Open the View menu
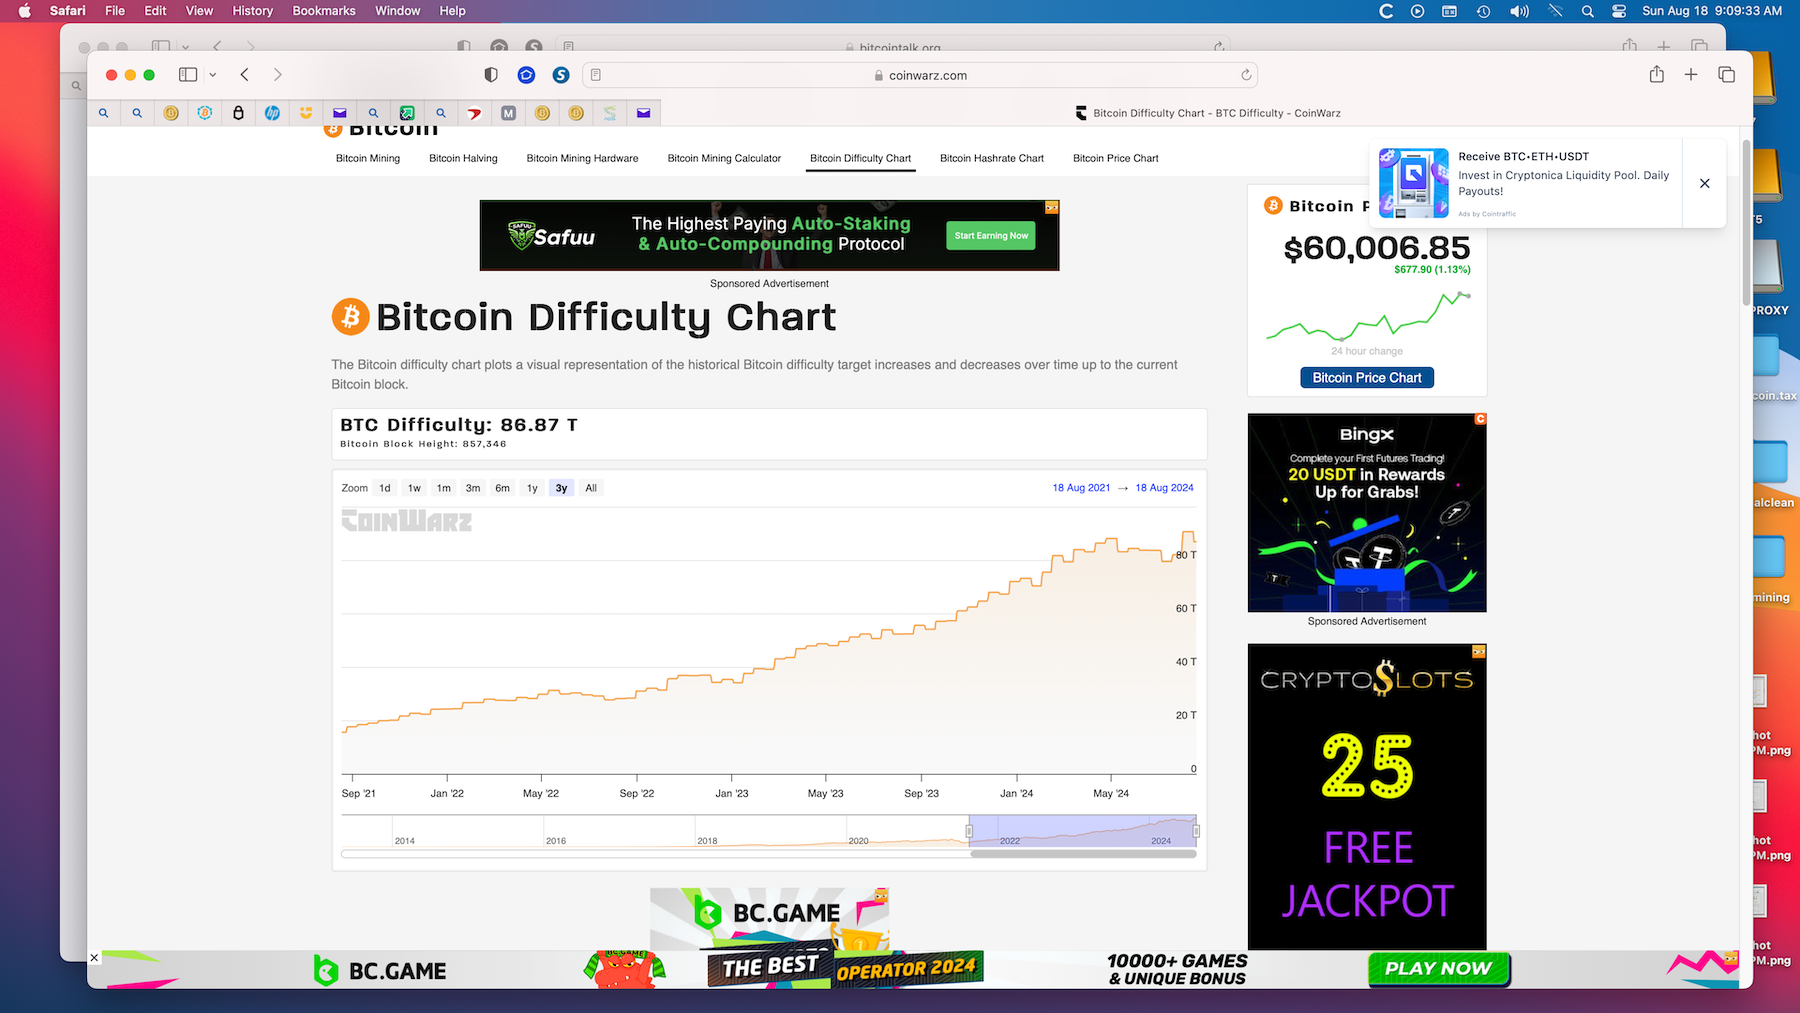This screenshot has width=1800, height=1013. (x=199, y=11)
